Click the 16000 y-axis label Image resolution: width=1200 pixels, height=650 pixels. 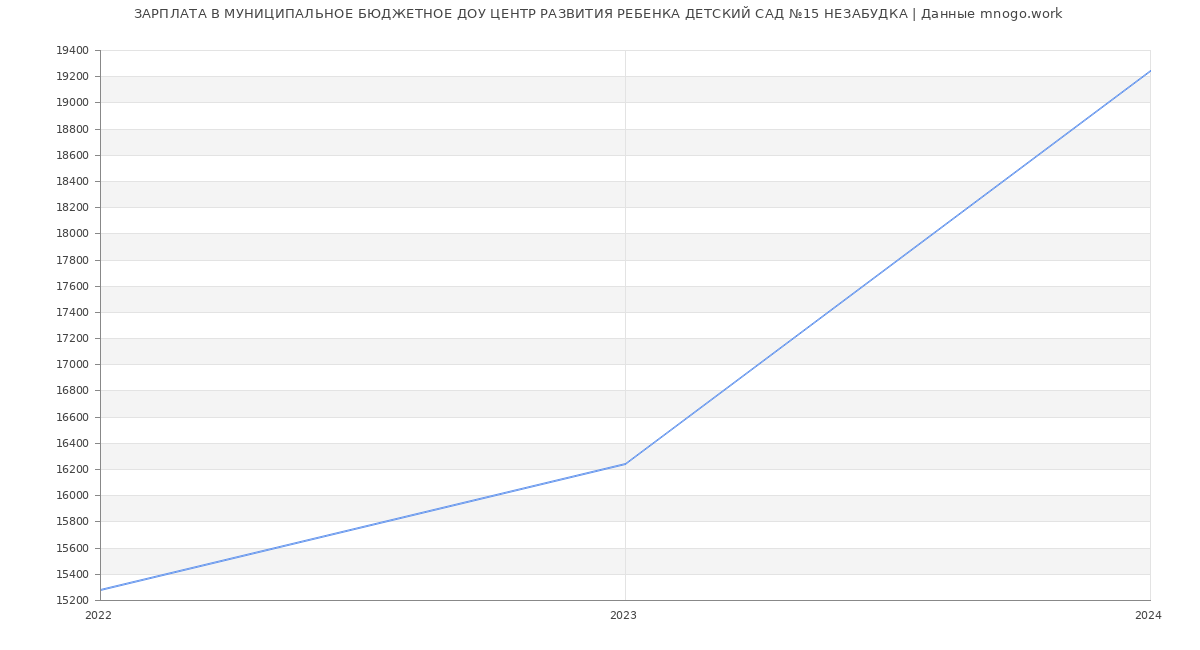(72, 495)
